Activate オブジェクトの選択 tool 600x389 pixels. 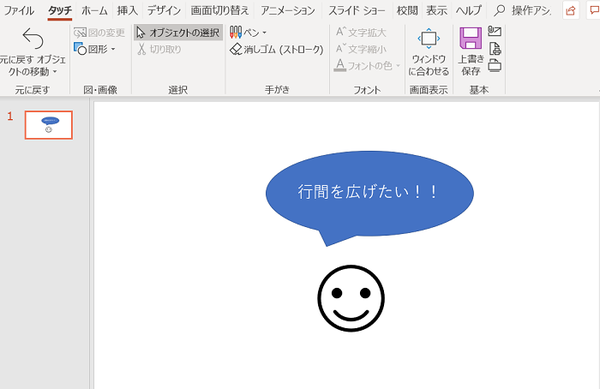click(x=178, y=33)
